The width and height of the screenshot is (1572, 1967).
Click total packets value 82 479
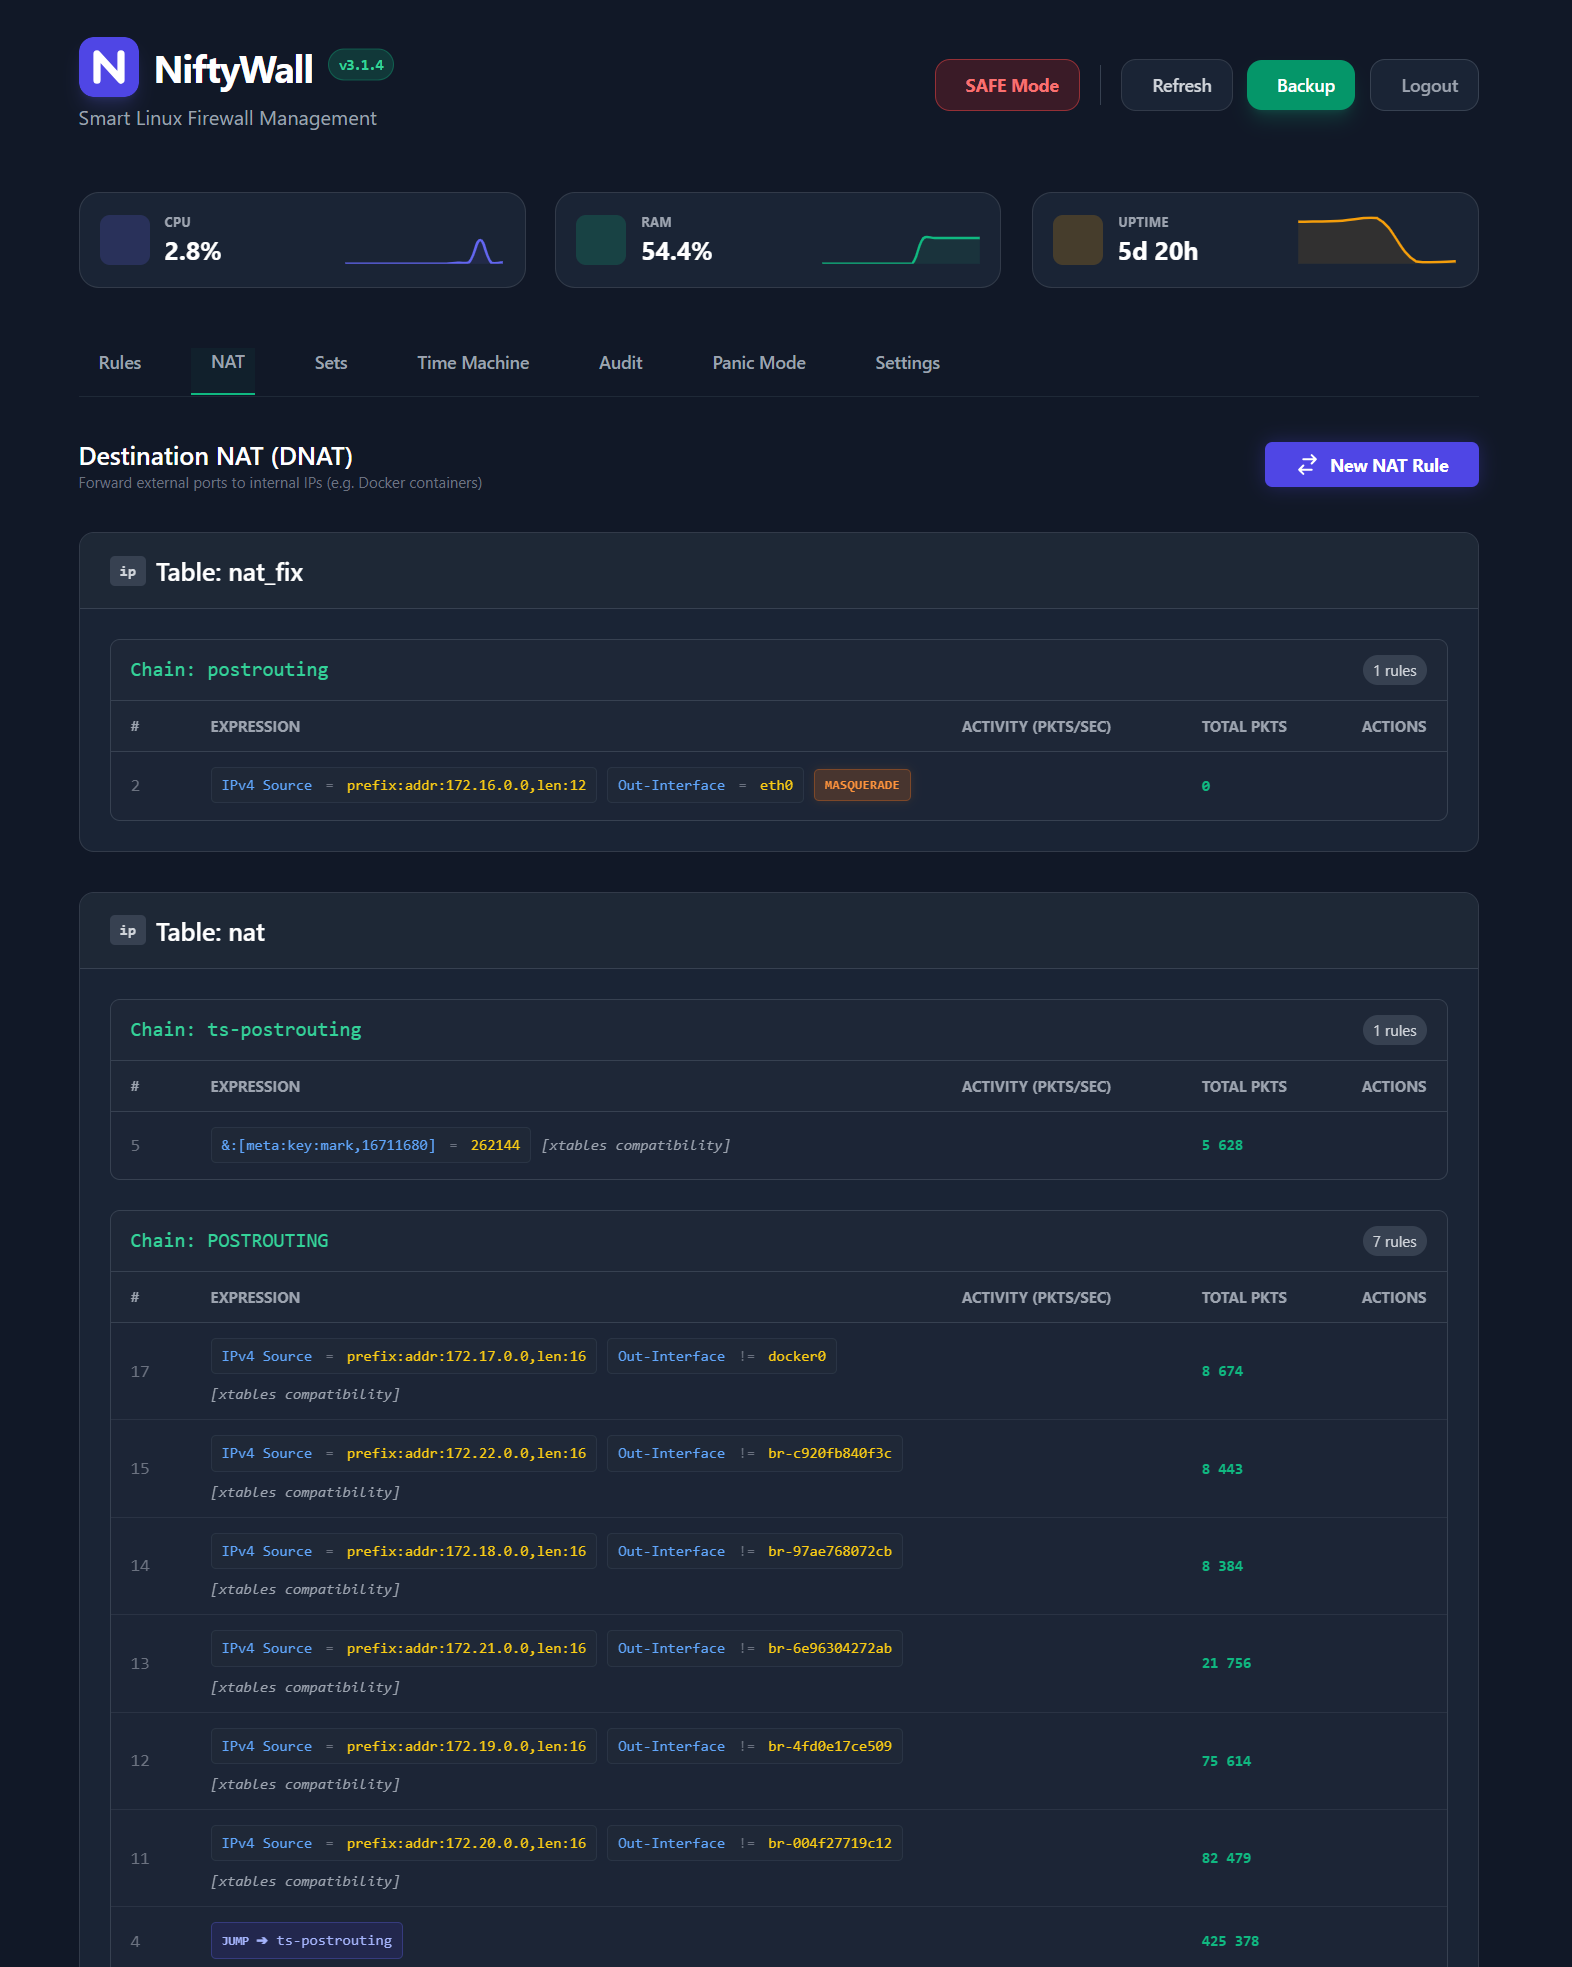[1226, 1858]
